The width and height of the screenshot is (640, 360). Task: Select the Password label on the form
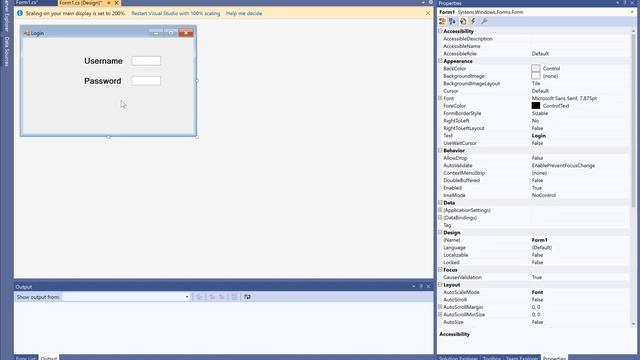point(102,81)
